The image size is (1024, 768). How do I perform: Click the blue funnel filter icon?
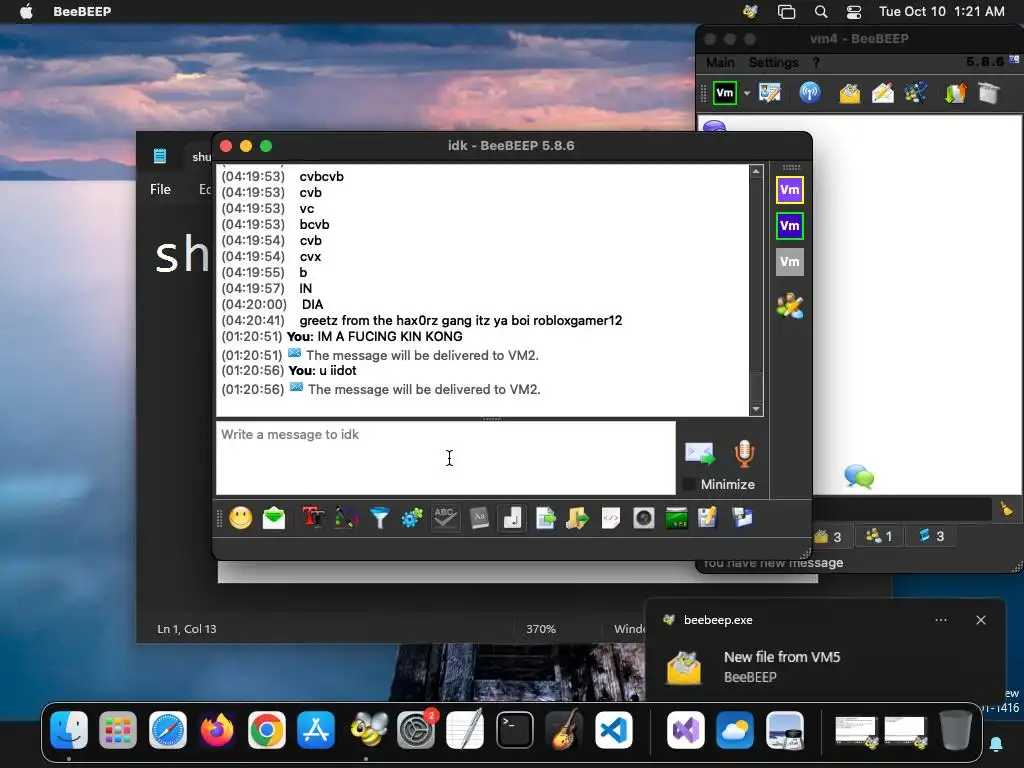tap(379, 518)
